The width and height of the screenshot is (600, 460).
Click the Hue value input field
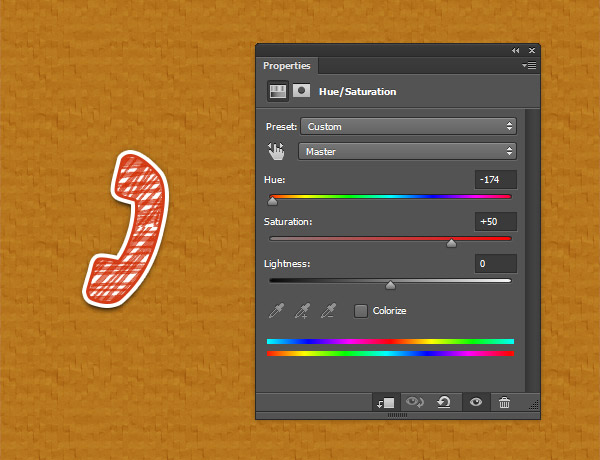[496, 179]
